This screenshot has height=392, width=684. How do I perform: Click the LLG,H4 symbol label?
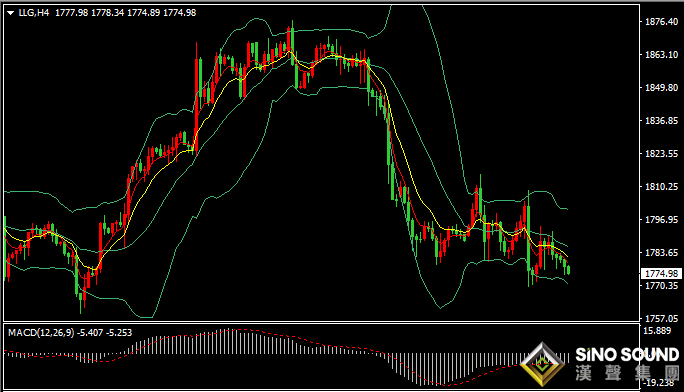34,13
